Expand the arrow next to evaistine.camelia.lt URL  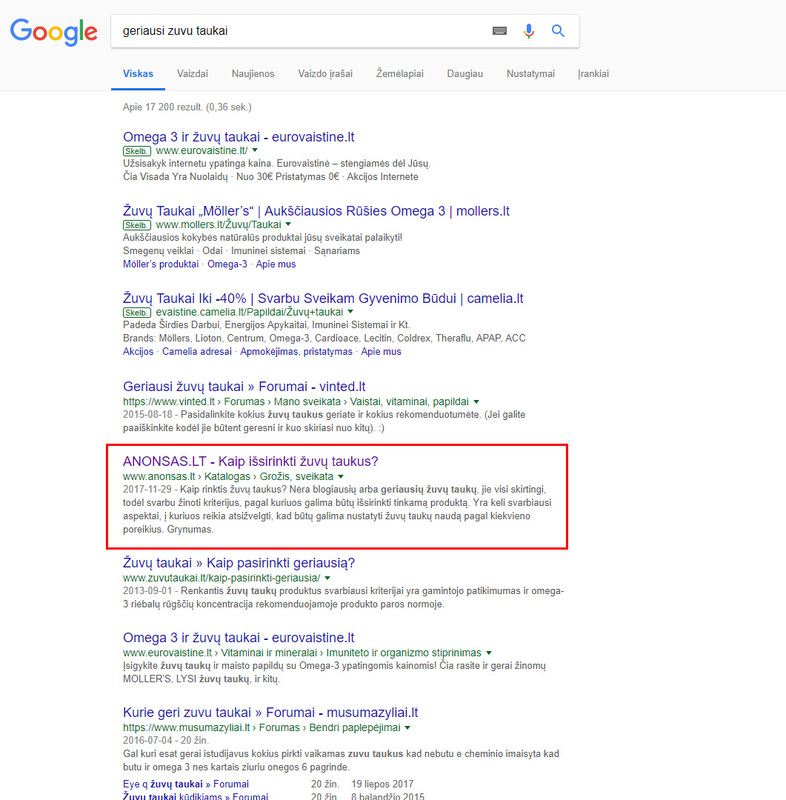tap(350, 312)
